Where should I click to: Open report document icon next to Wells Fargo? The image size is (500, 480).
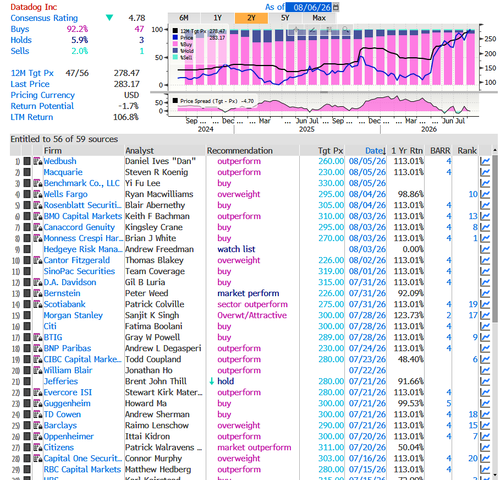pyautogui.click(x=38, y=194)
